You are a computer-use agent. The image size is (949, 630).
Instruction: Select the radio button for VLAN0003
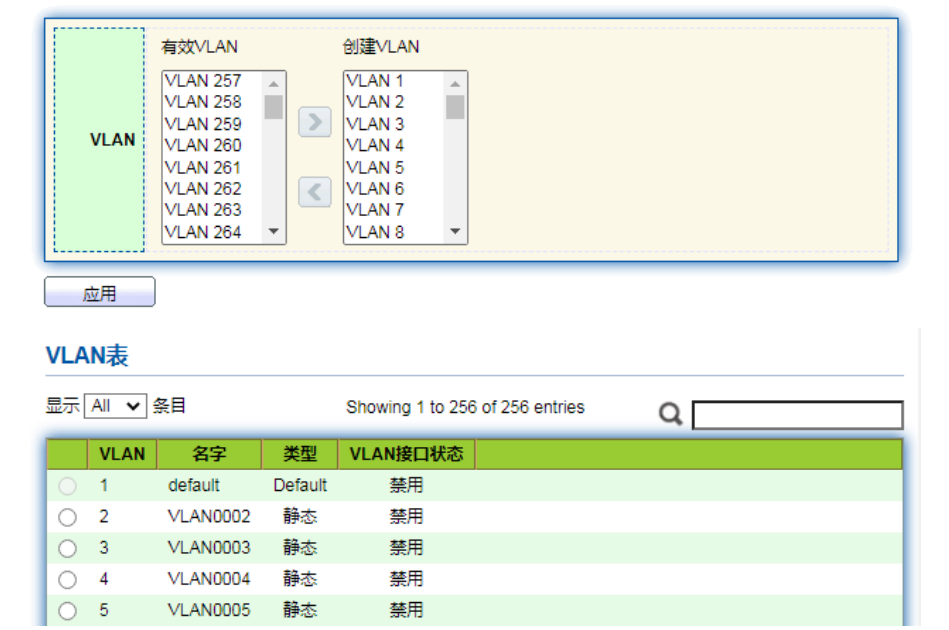(x=67, y=548)
